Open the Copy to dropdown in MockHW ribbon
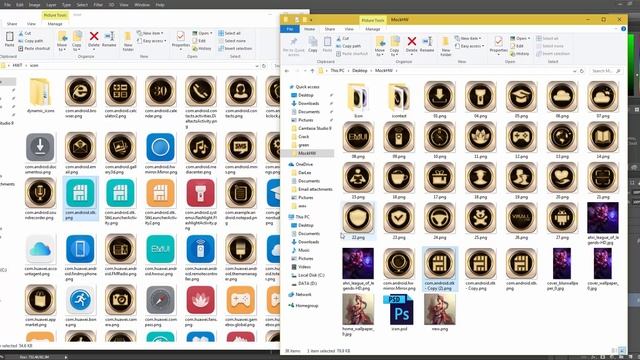The width and height of the screenshot is (640, 360). coord(395,54)
